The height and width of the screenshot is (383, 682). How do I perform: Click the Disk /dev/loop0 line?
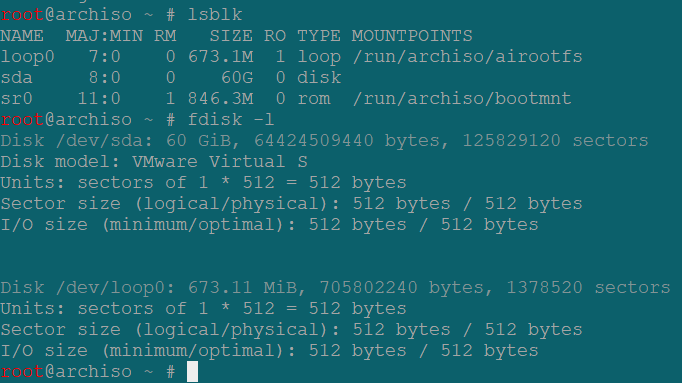(335, 288)
